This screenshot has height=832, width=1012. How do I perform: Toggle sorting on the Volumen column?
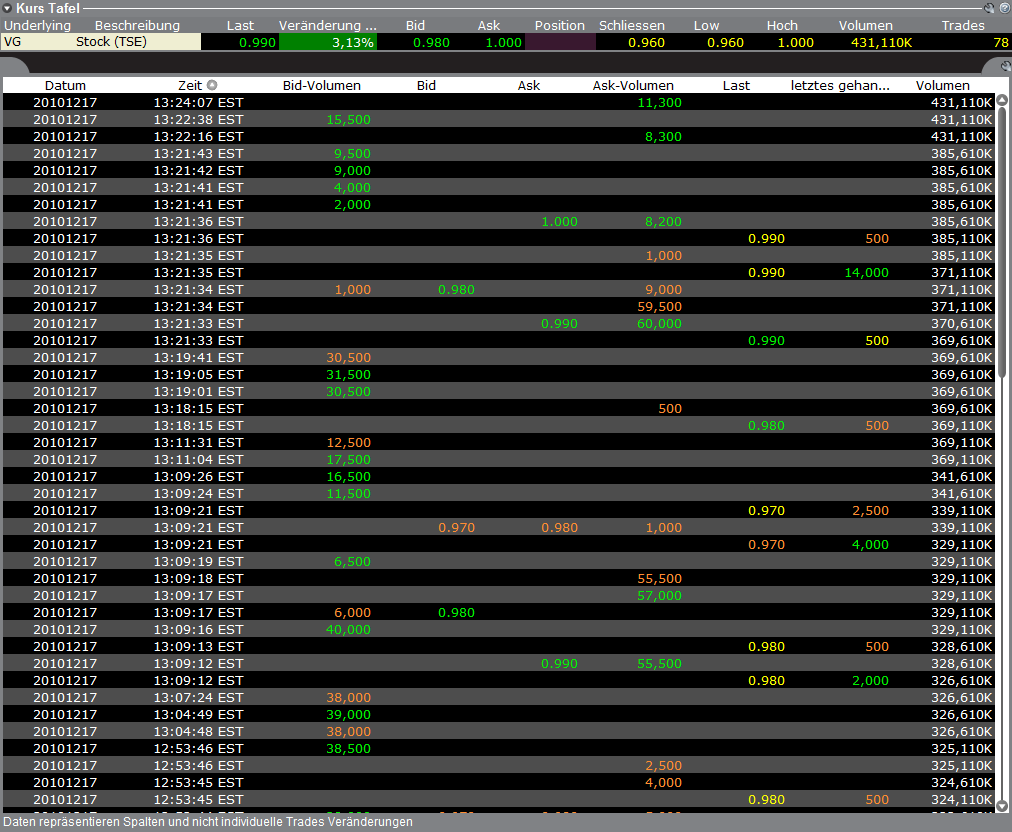[942, 85]
